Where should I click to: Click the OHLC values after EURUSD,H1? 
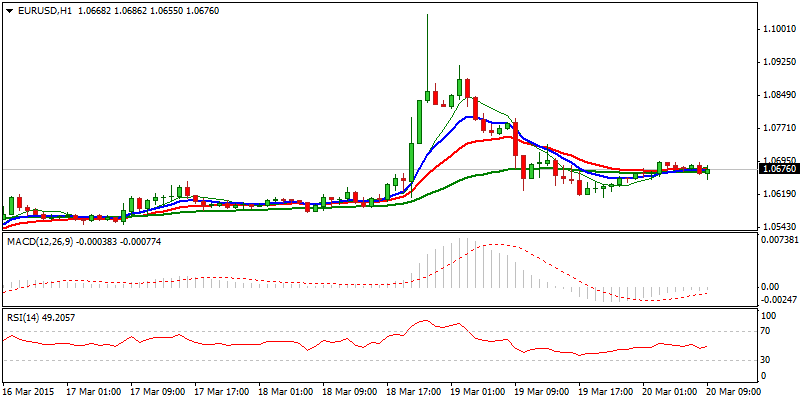coord(148,11)
